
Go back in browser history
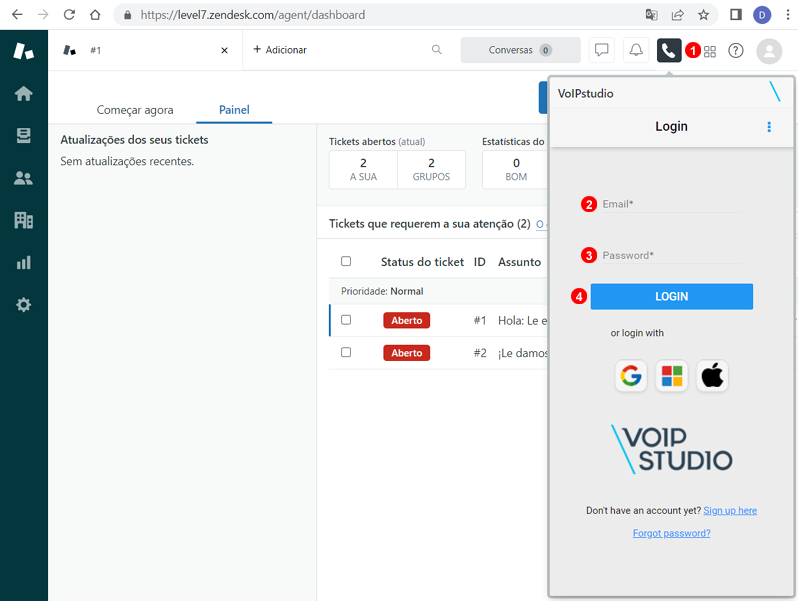coord(17,15)
